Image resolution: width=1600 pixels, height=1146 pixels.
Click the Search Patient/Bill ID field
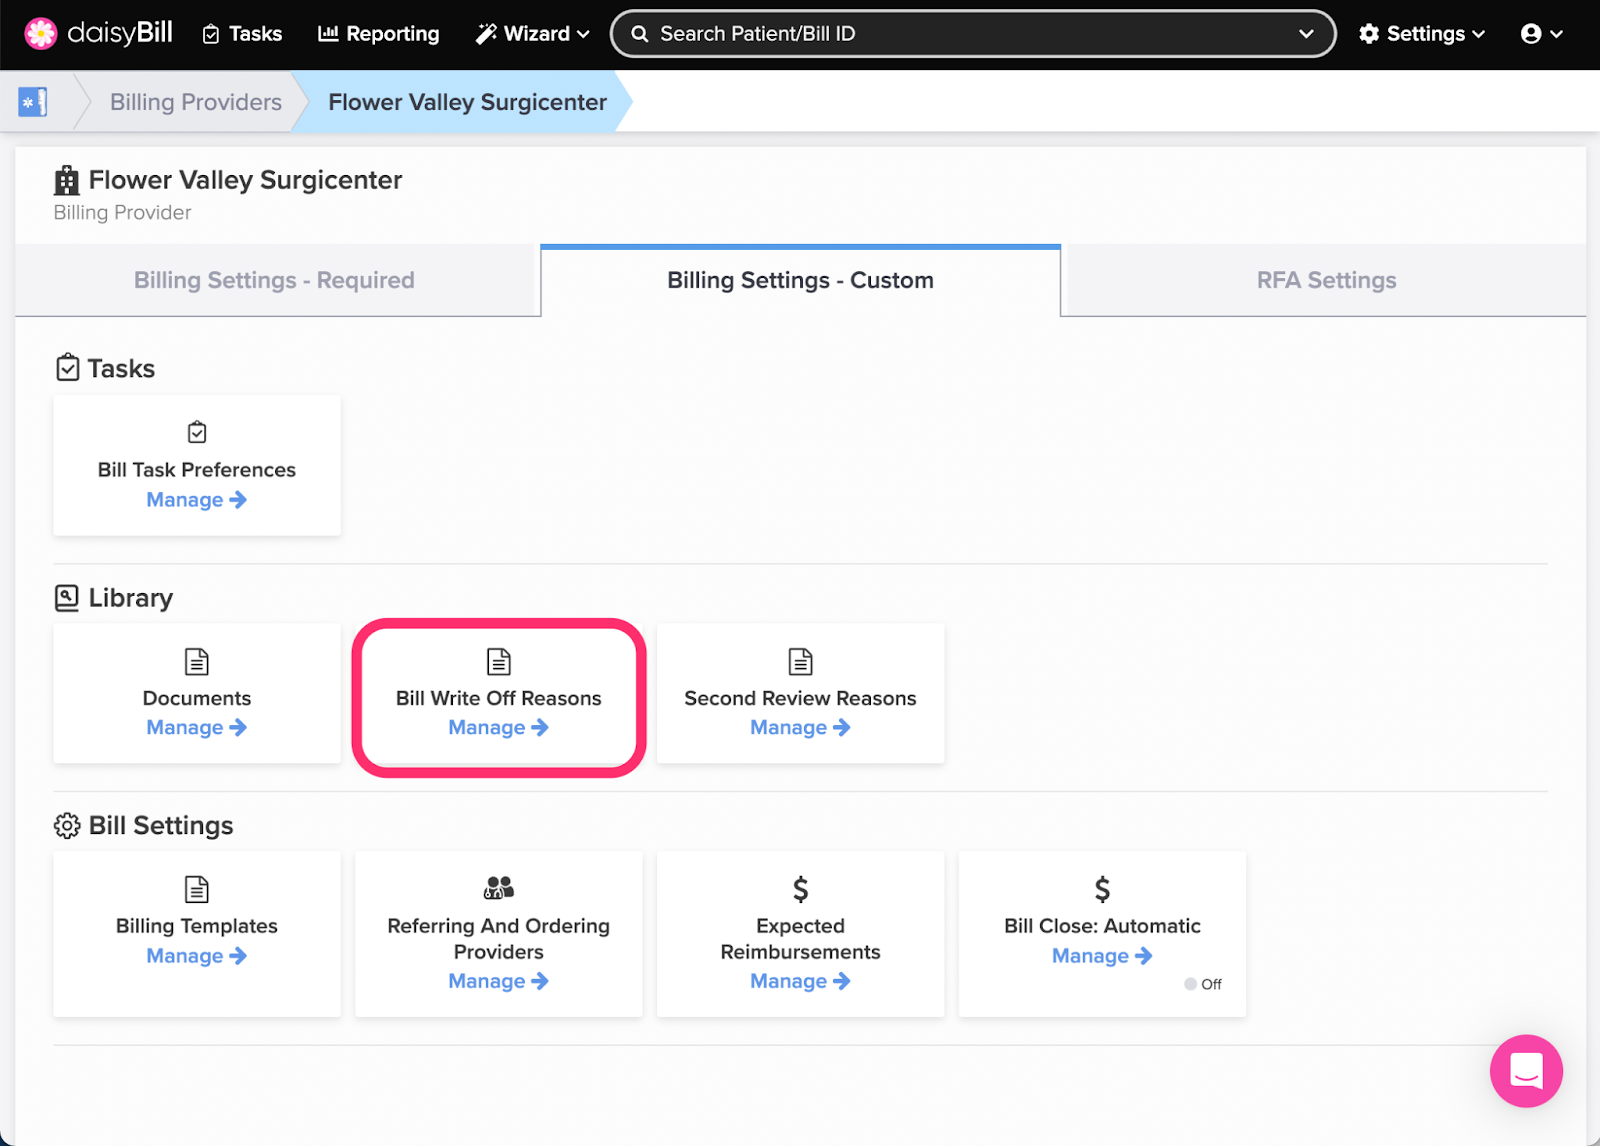(x=973, y=34)
